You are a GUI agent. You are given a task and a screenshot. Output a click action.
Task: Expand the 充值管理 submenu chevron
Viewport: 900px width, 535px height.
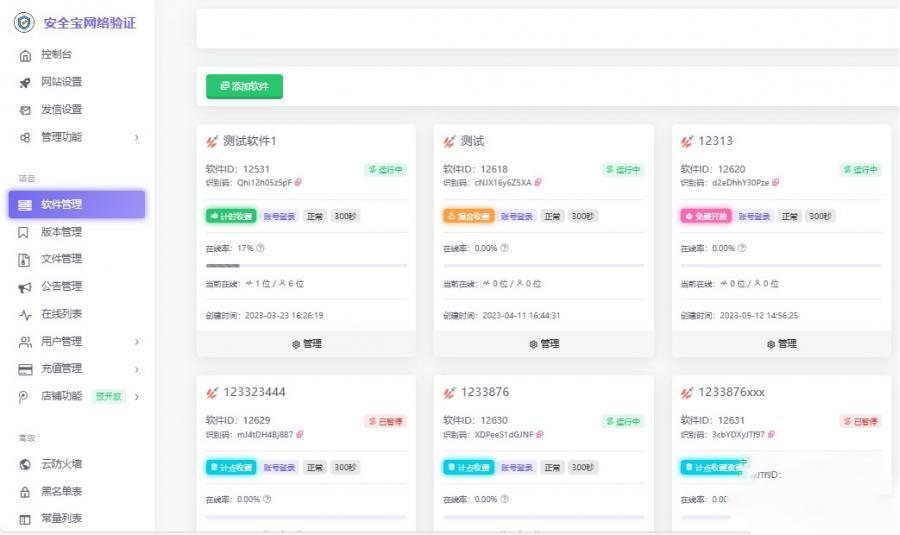[x=137, y=369]
